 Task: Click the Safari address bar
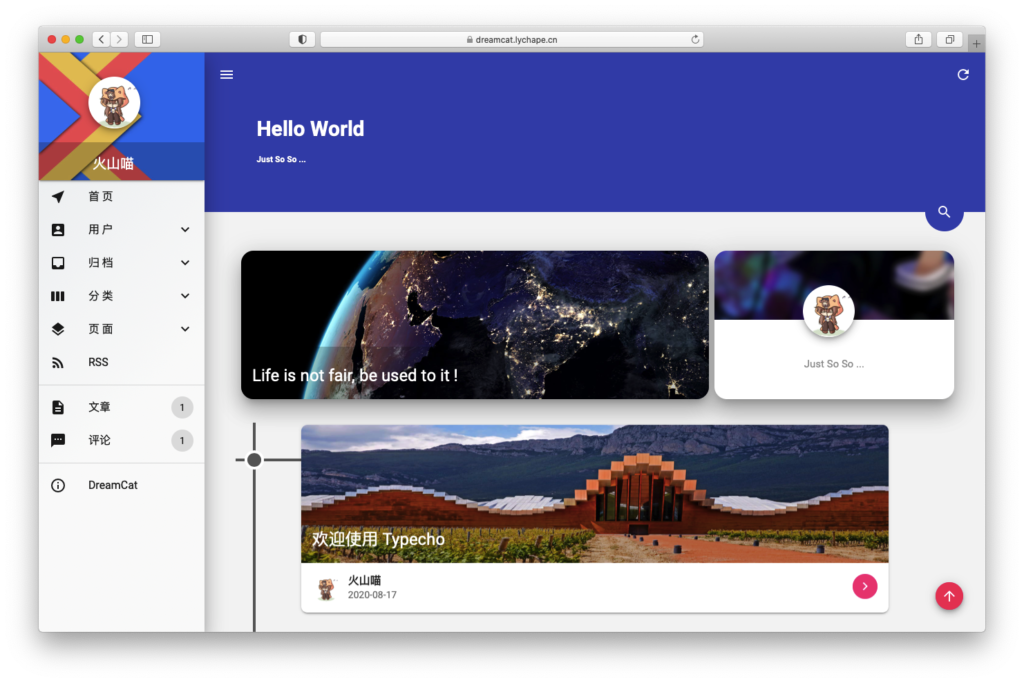point(511,39)
